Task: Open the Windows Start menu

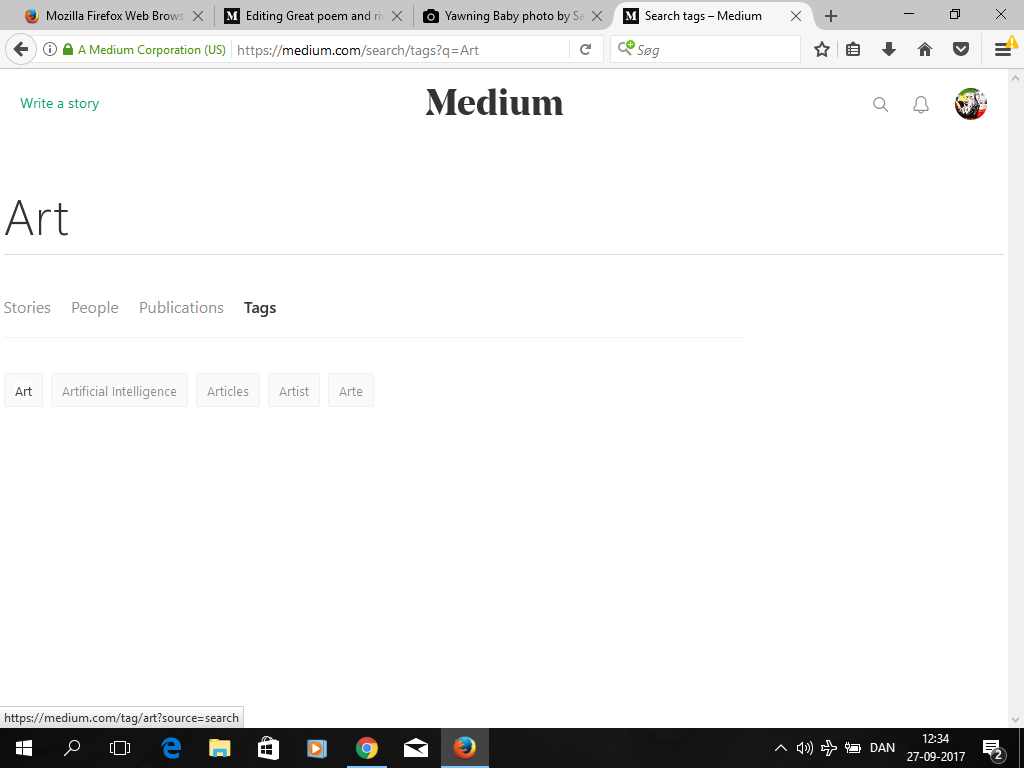Action: tap(24, 748)
